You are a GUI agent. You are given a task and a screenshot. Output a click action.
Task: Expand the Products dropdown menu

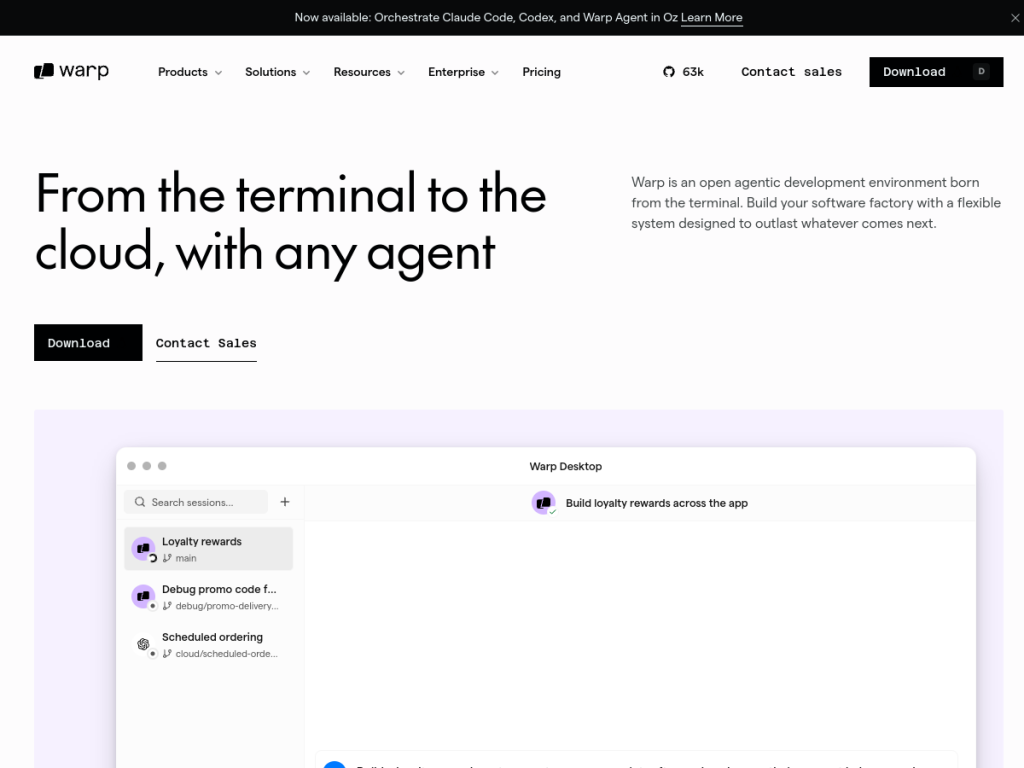click(x=190, y=72)
